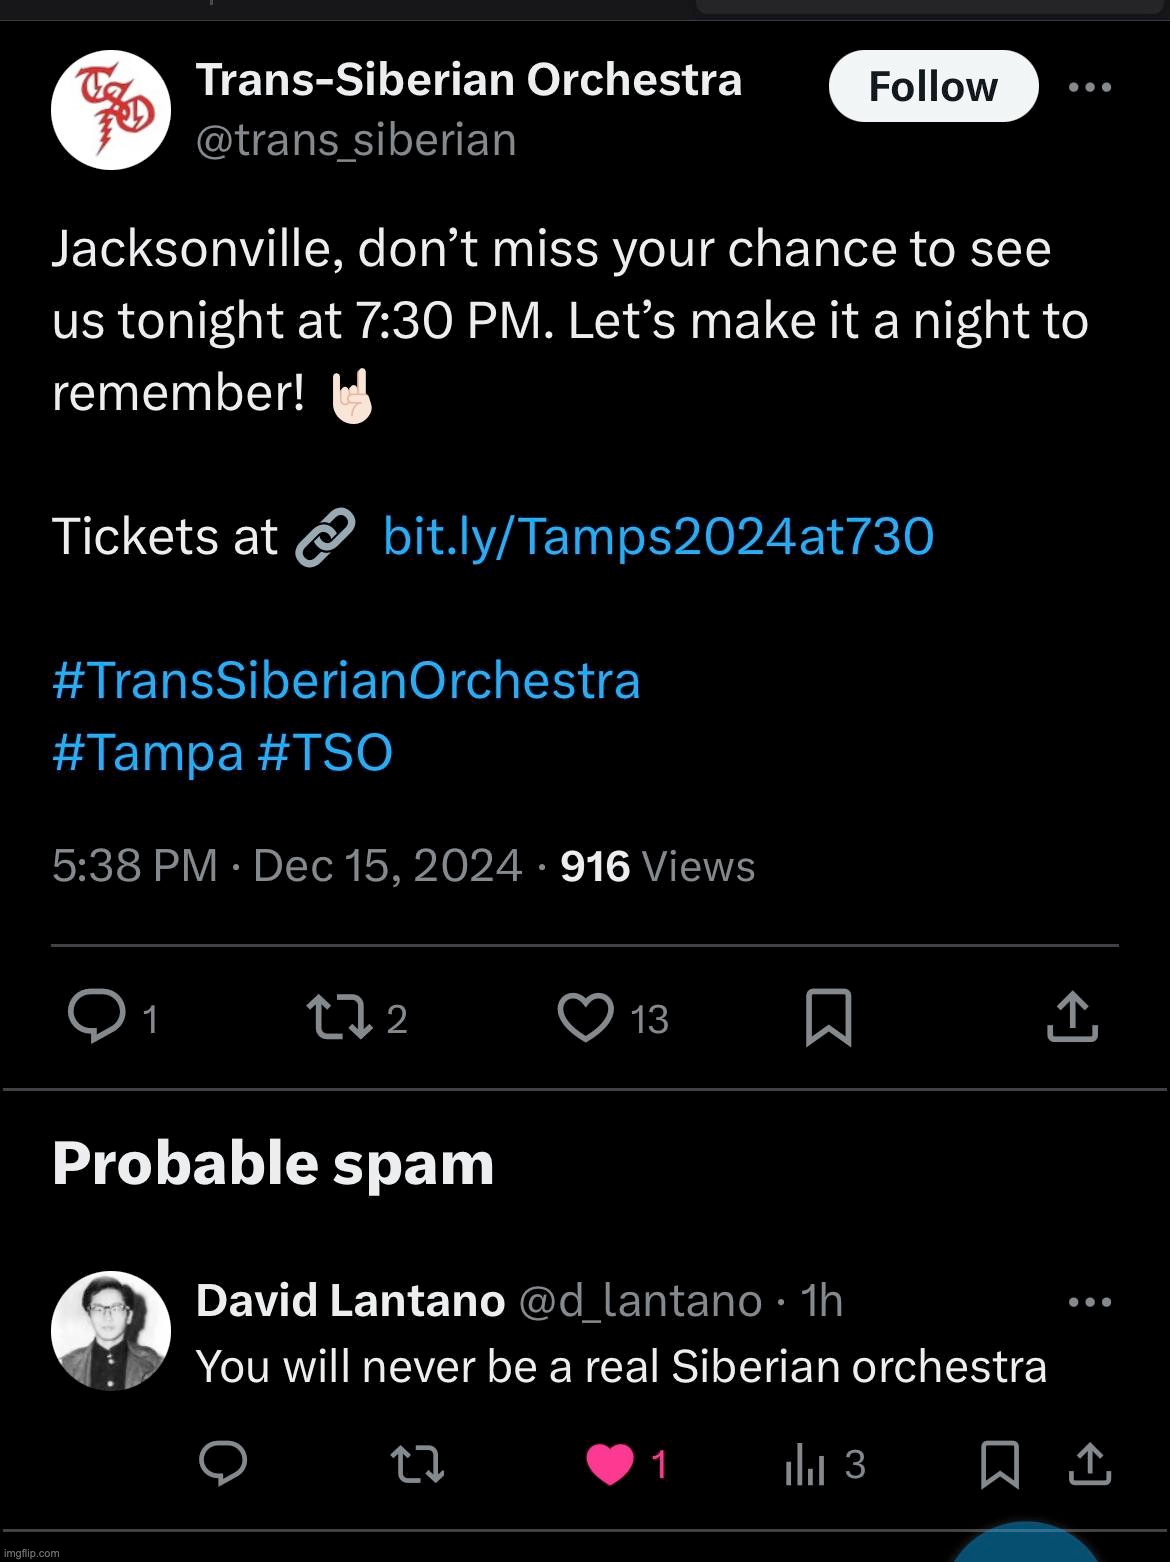View Trans-Siberian Orchestra profile picture
Screen dimensions: 1170x1562
pyautogui.click(x=111, y=110)
